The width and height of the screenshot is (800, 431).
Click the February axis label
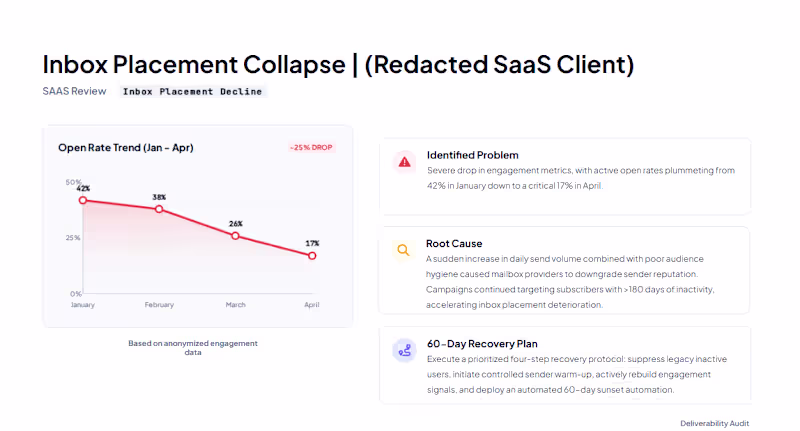(x=159, y=305)
